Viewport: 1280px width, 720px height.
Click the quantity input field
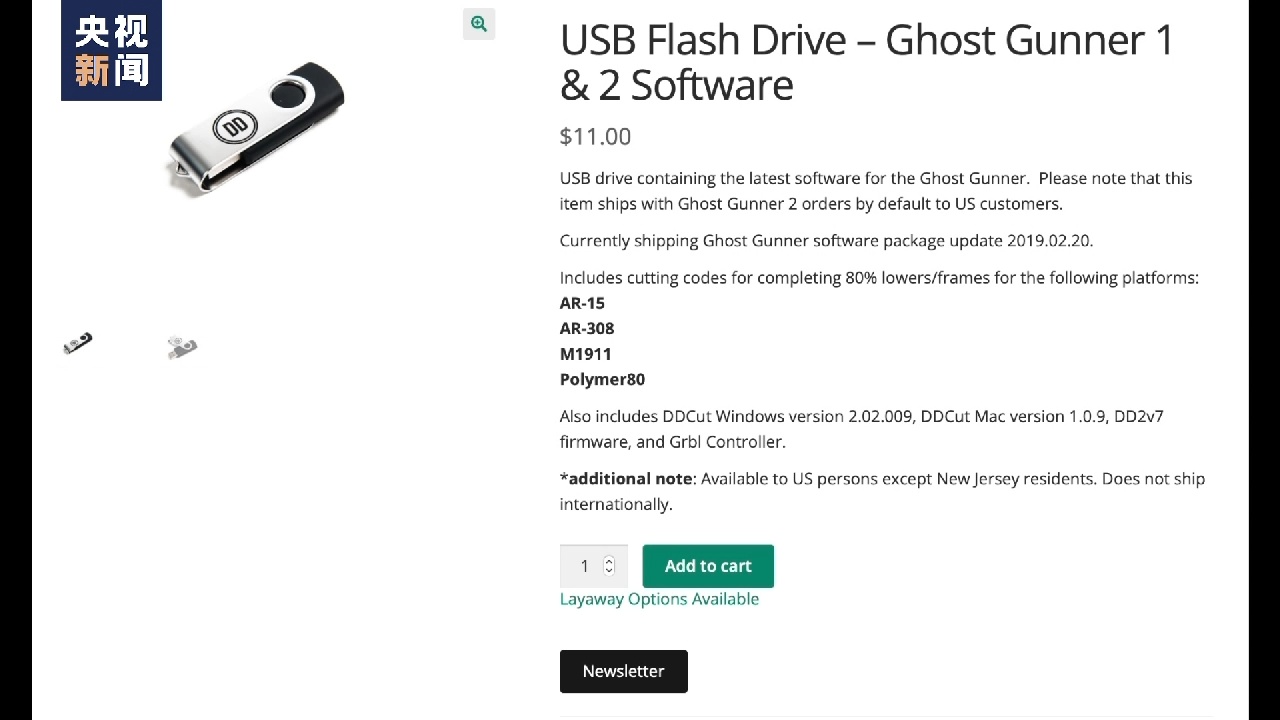585,566
